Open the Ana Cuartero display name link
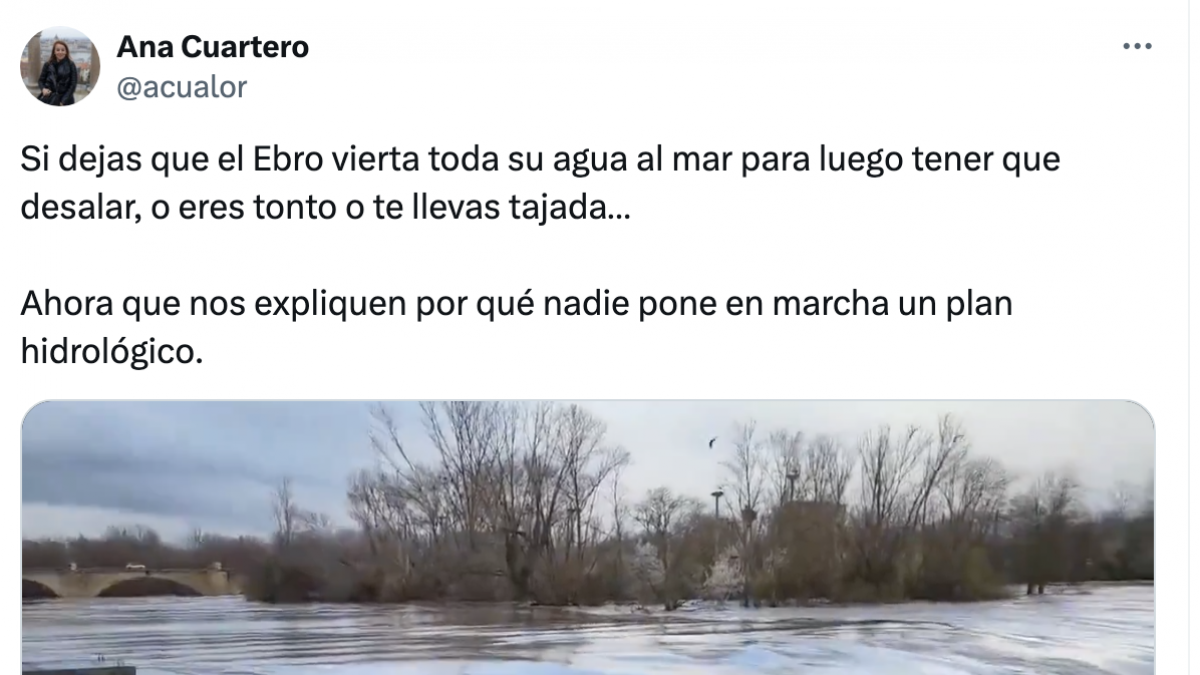 213,46
